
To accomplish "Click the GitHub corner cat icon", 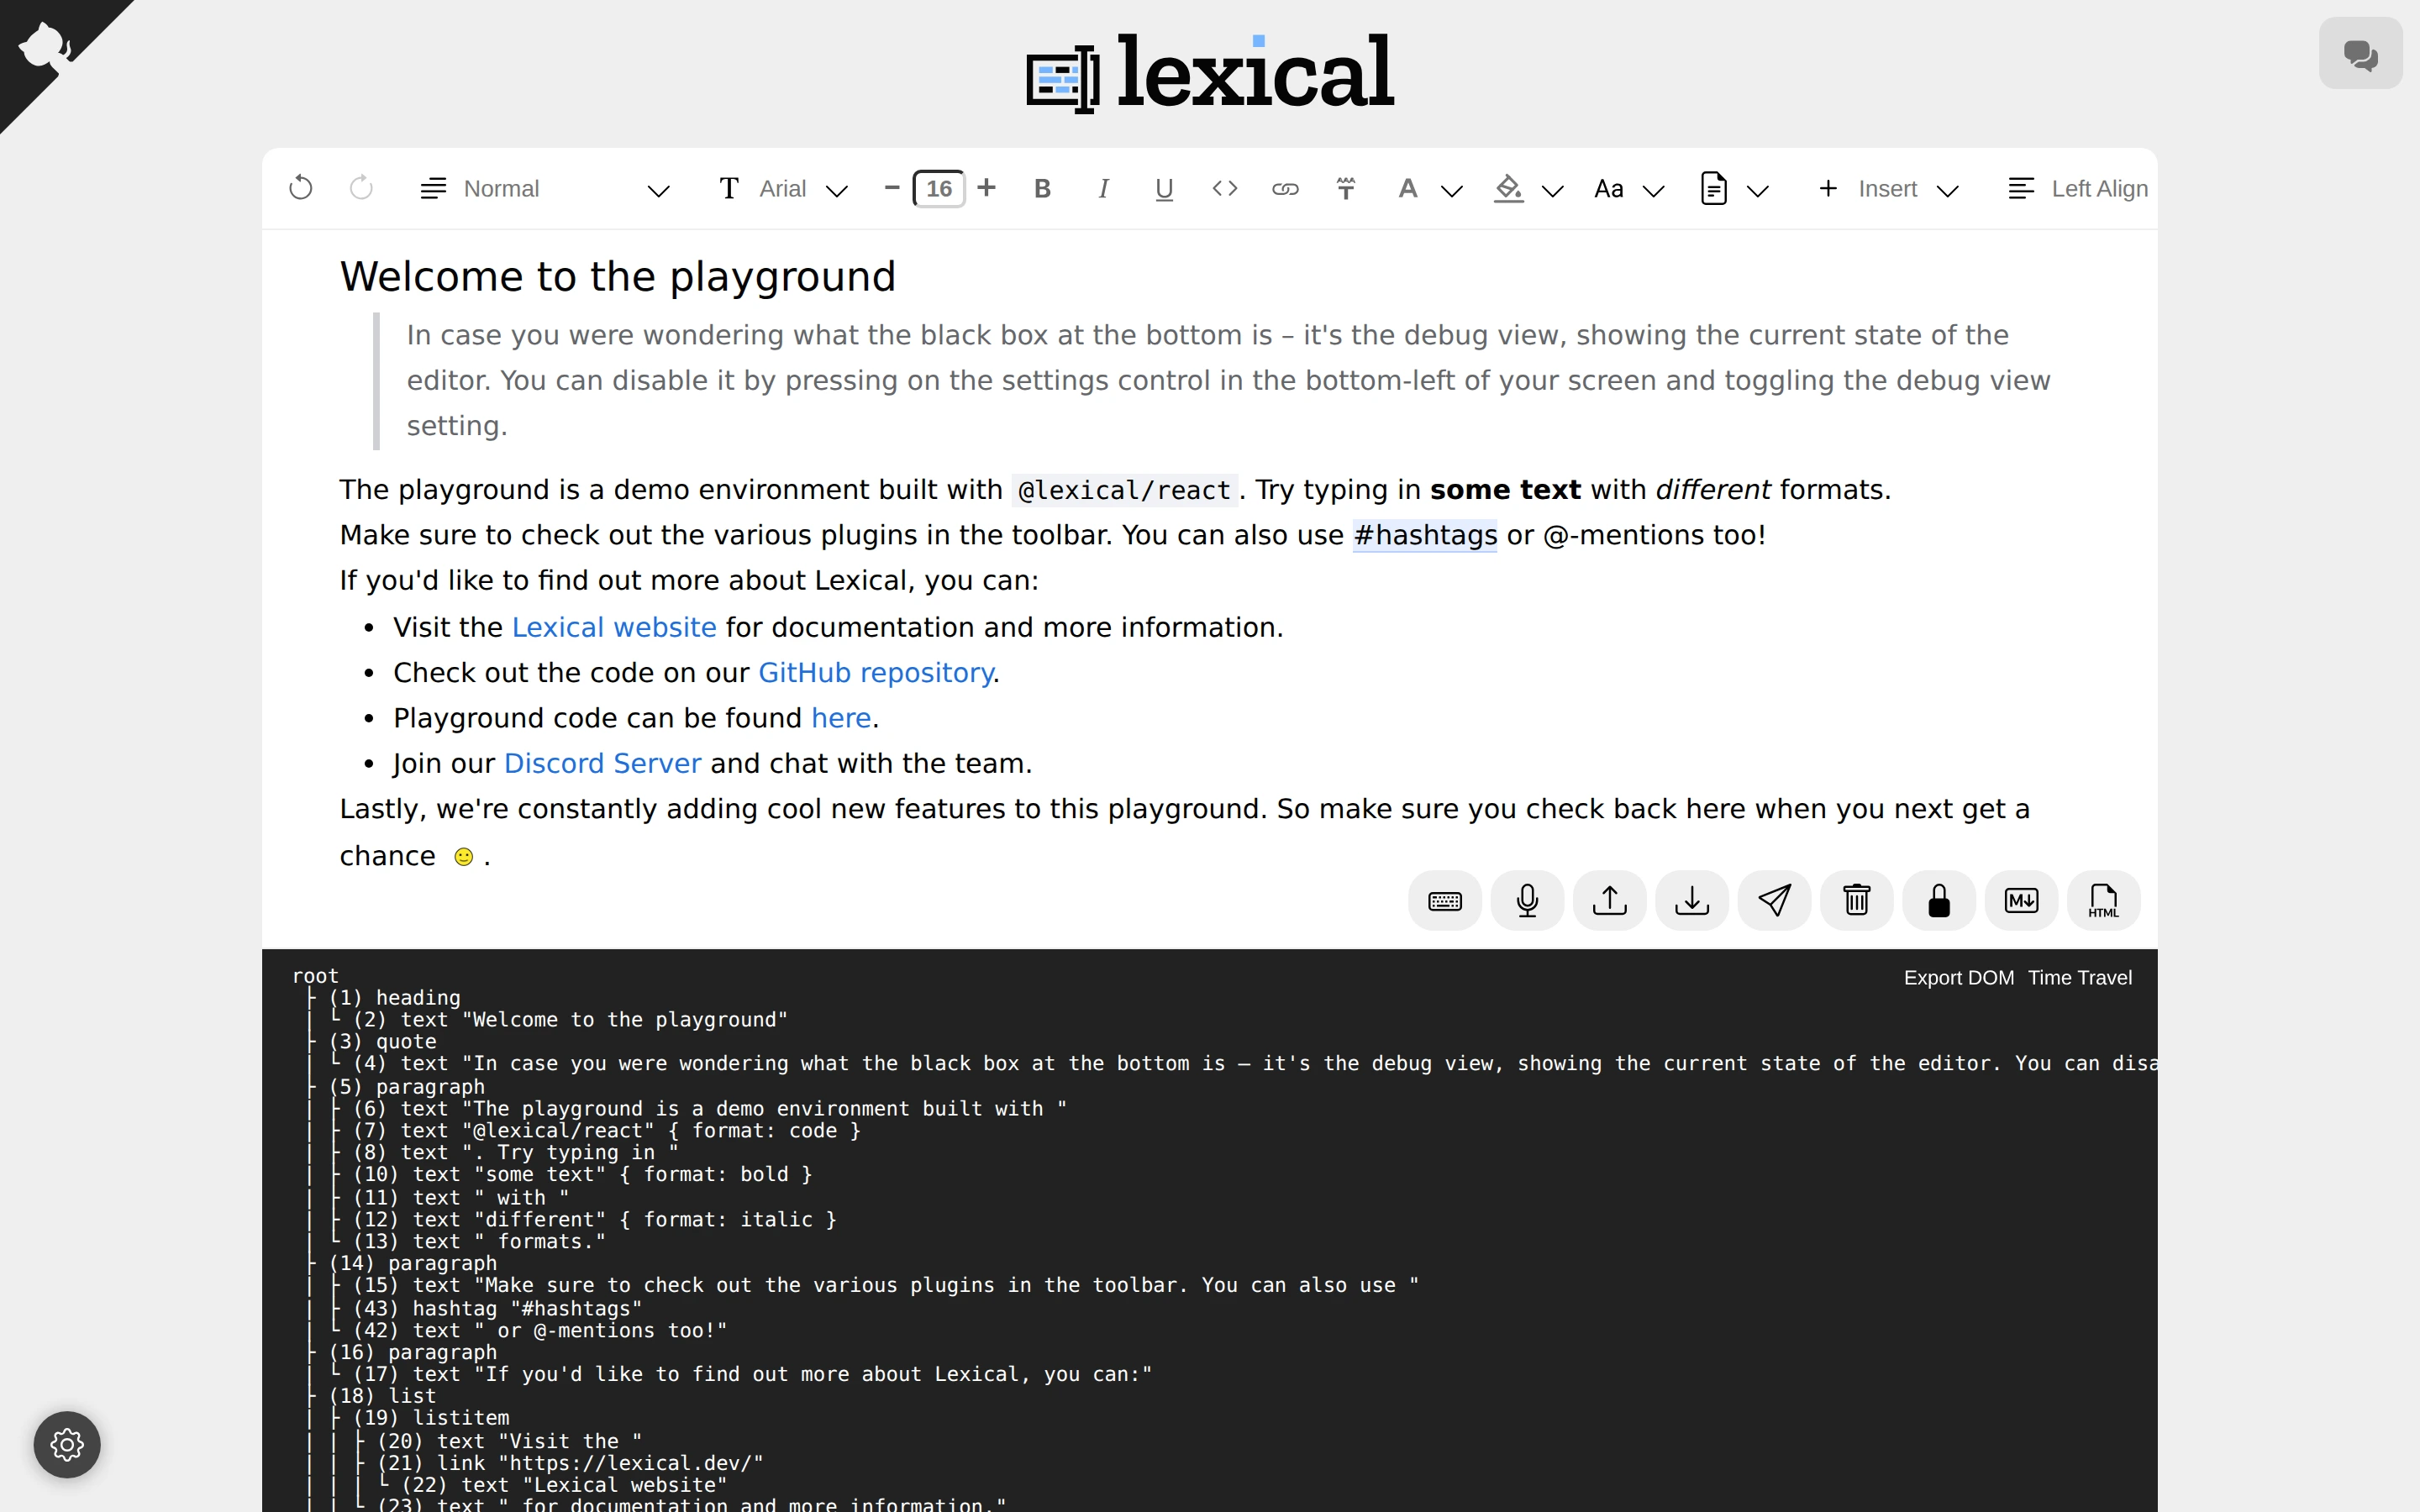I will (x=46, y=47).
